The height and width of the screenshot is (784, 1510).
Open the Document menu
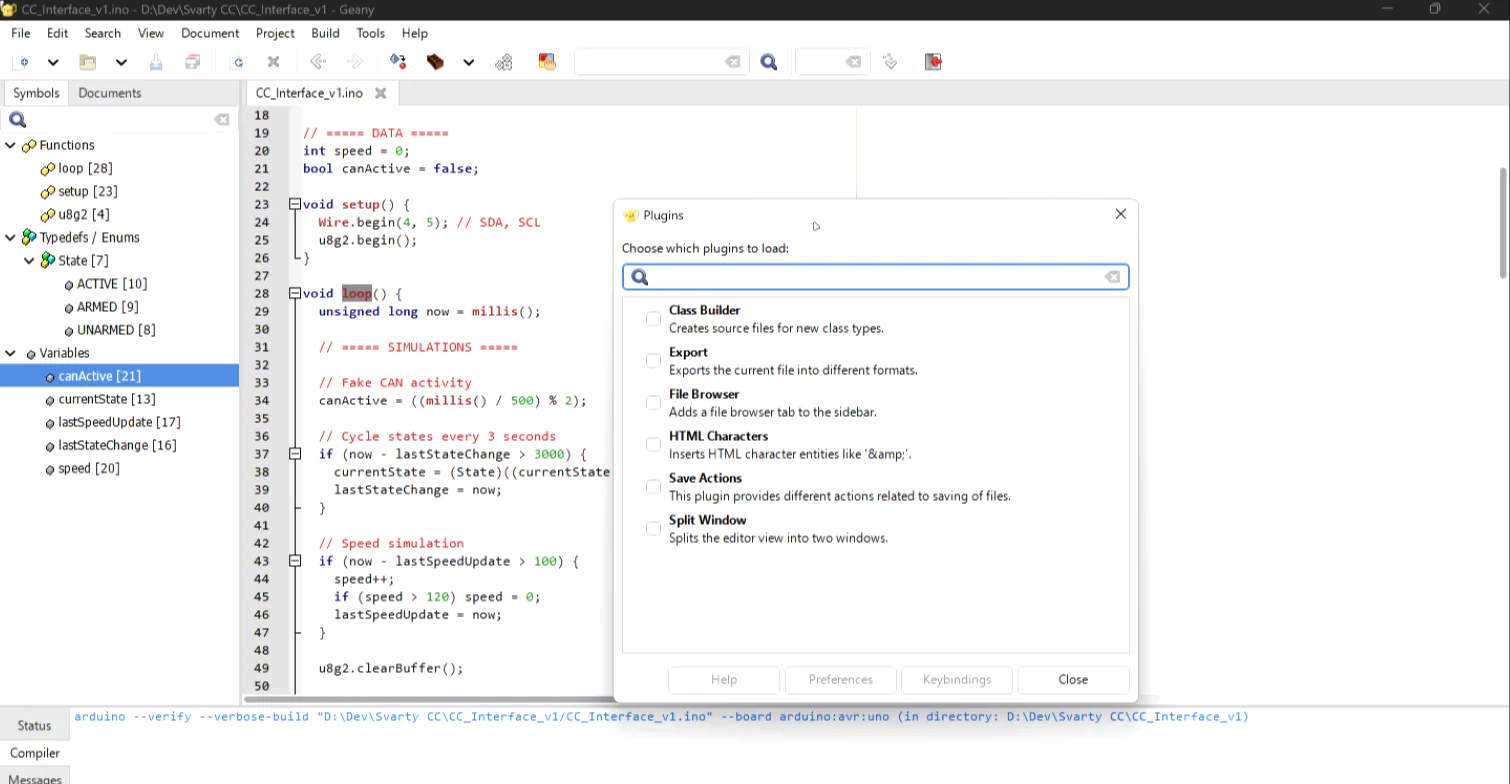coord(210,33)
